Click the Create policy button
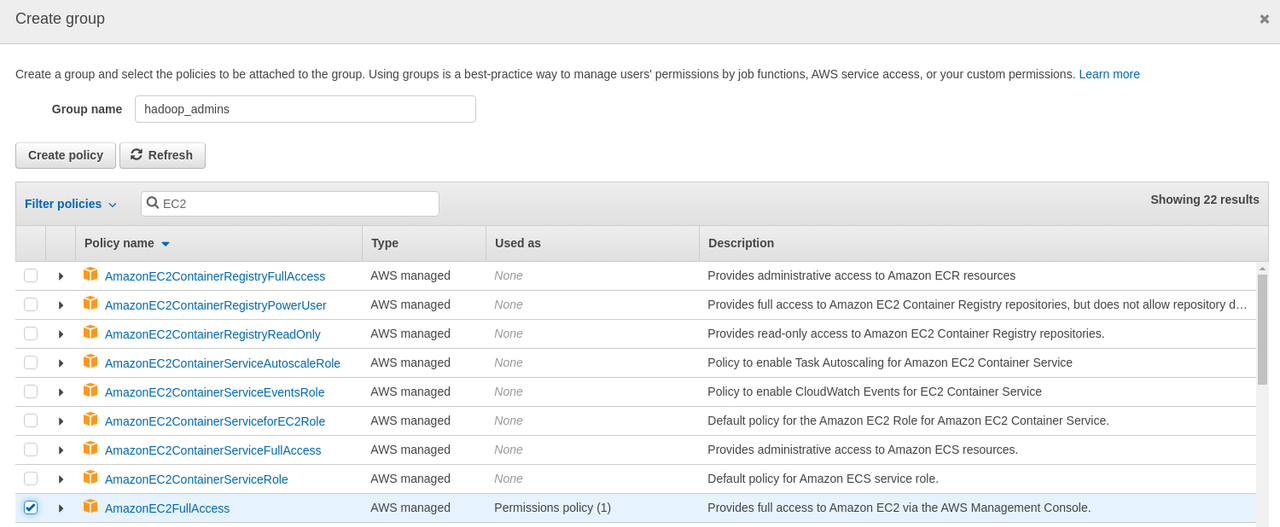 point(66,155)
